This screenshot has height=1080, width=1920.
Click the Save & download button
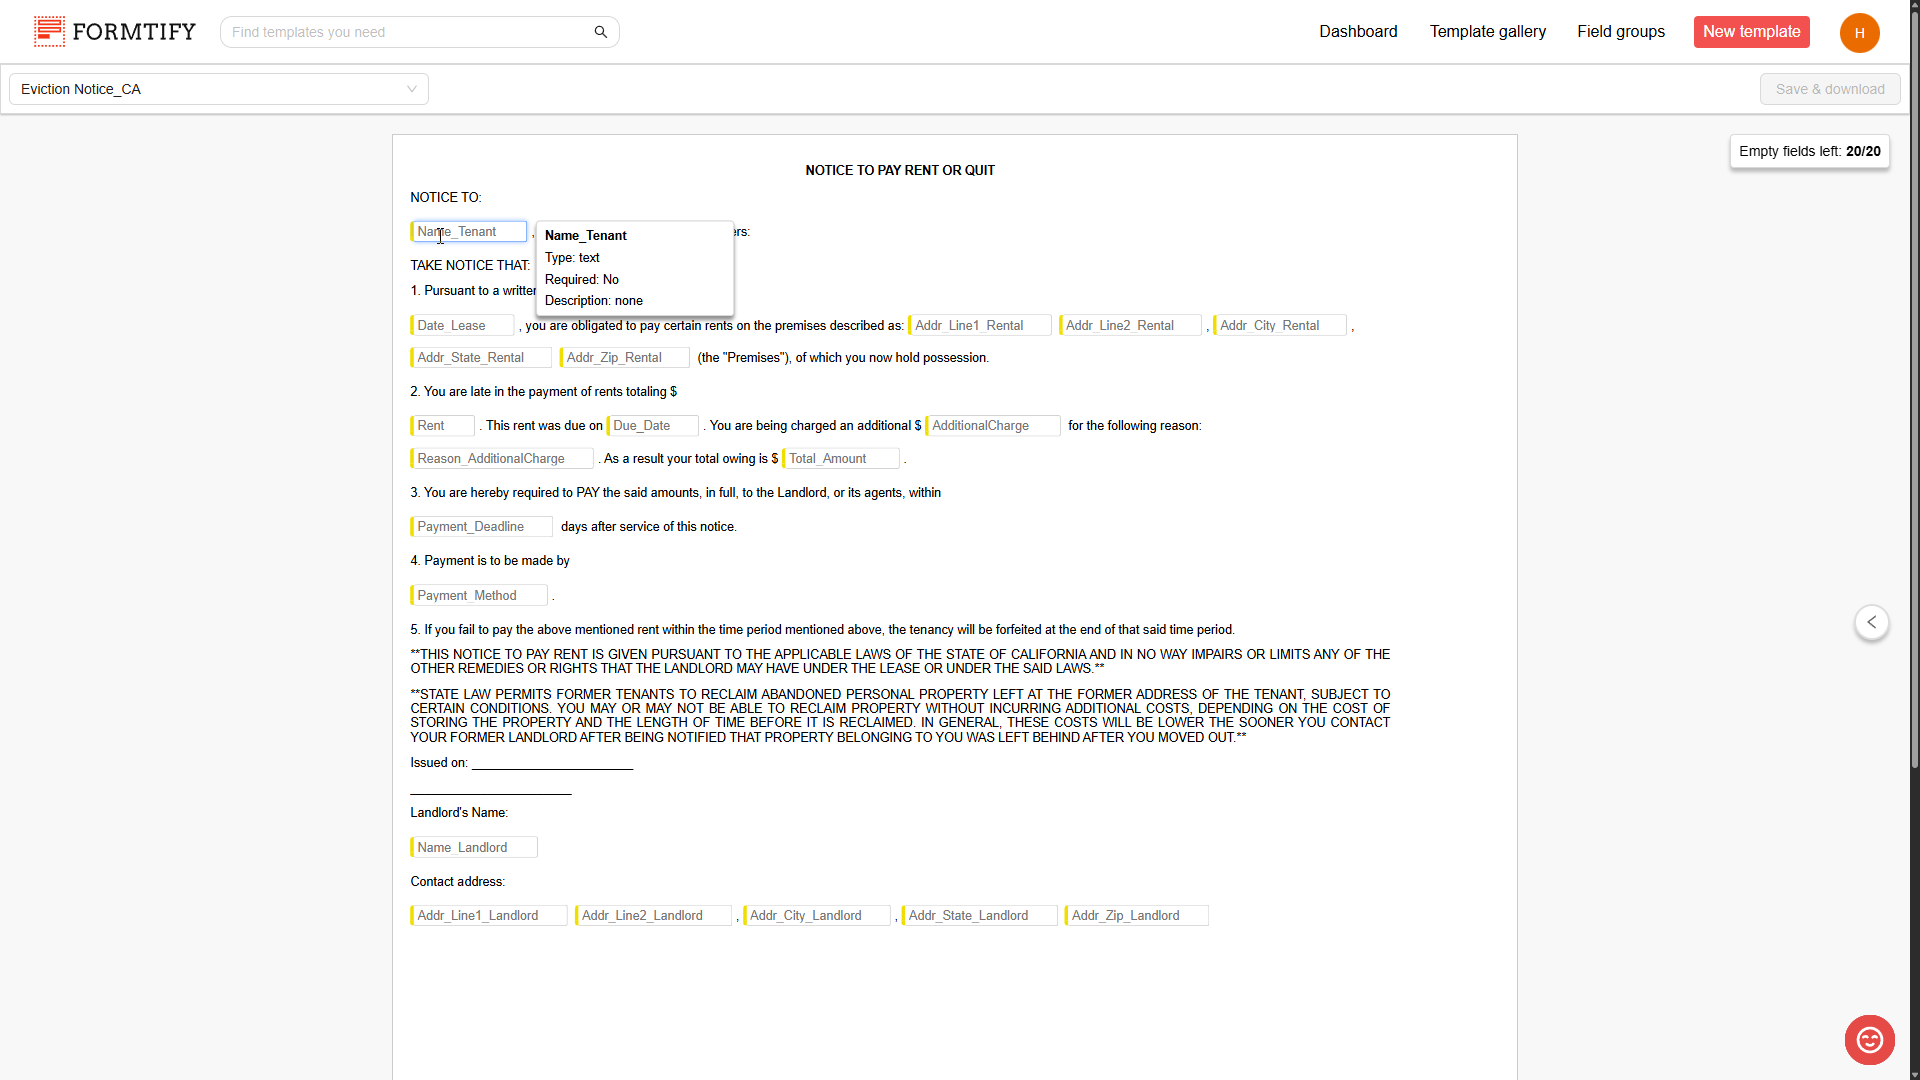1829,89
